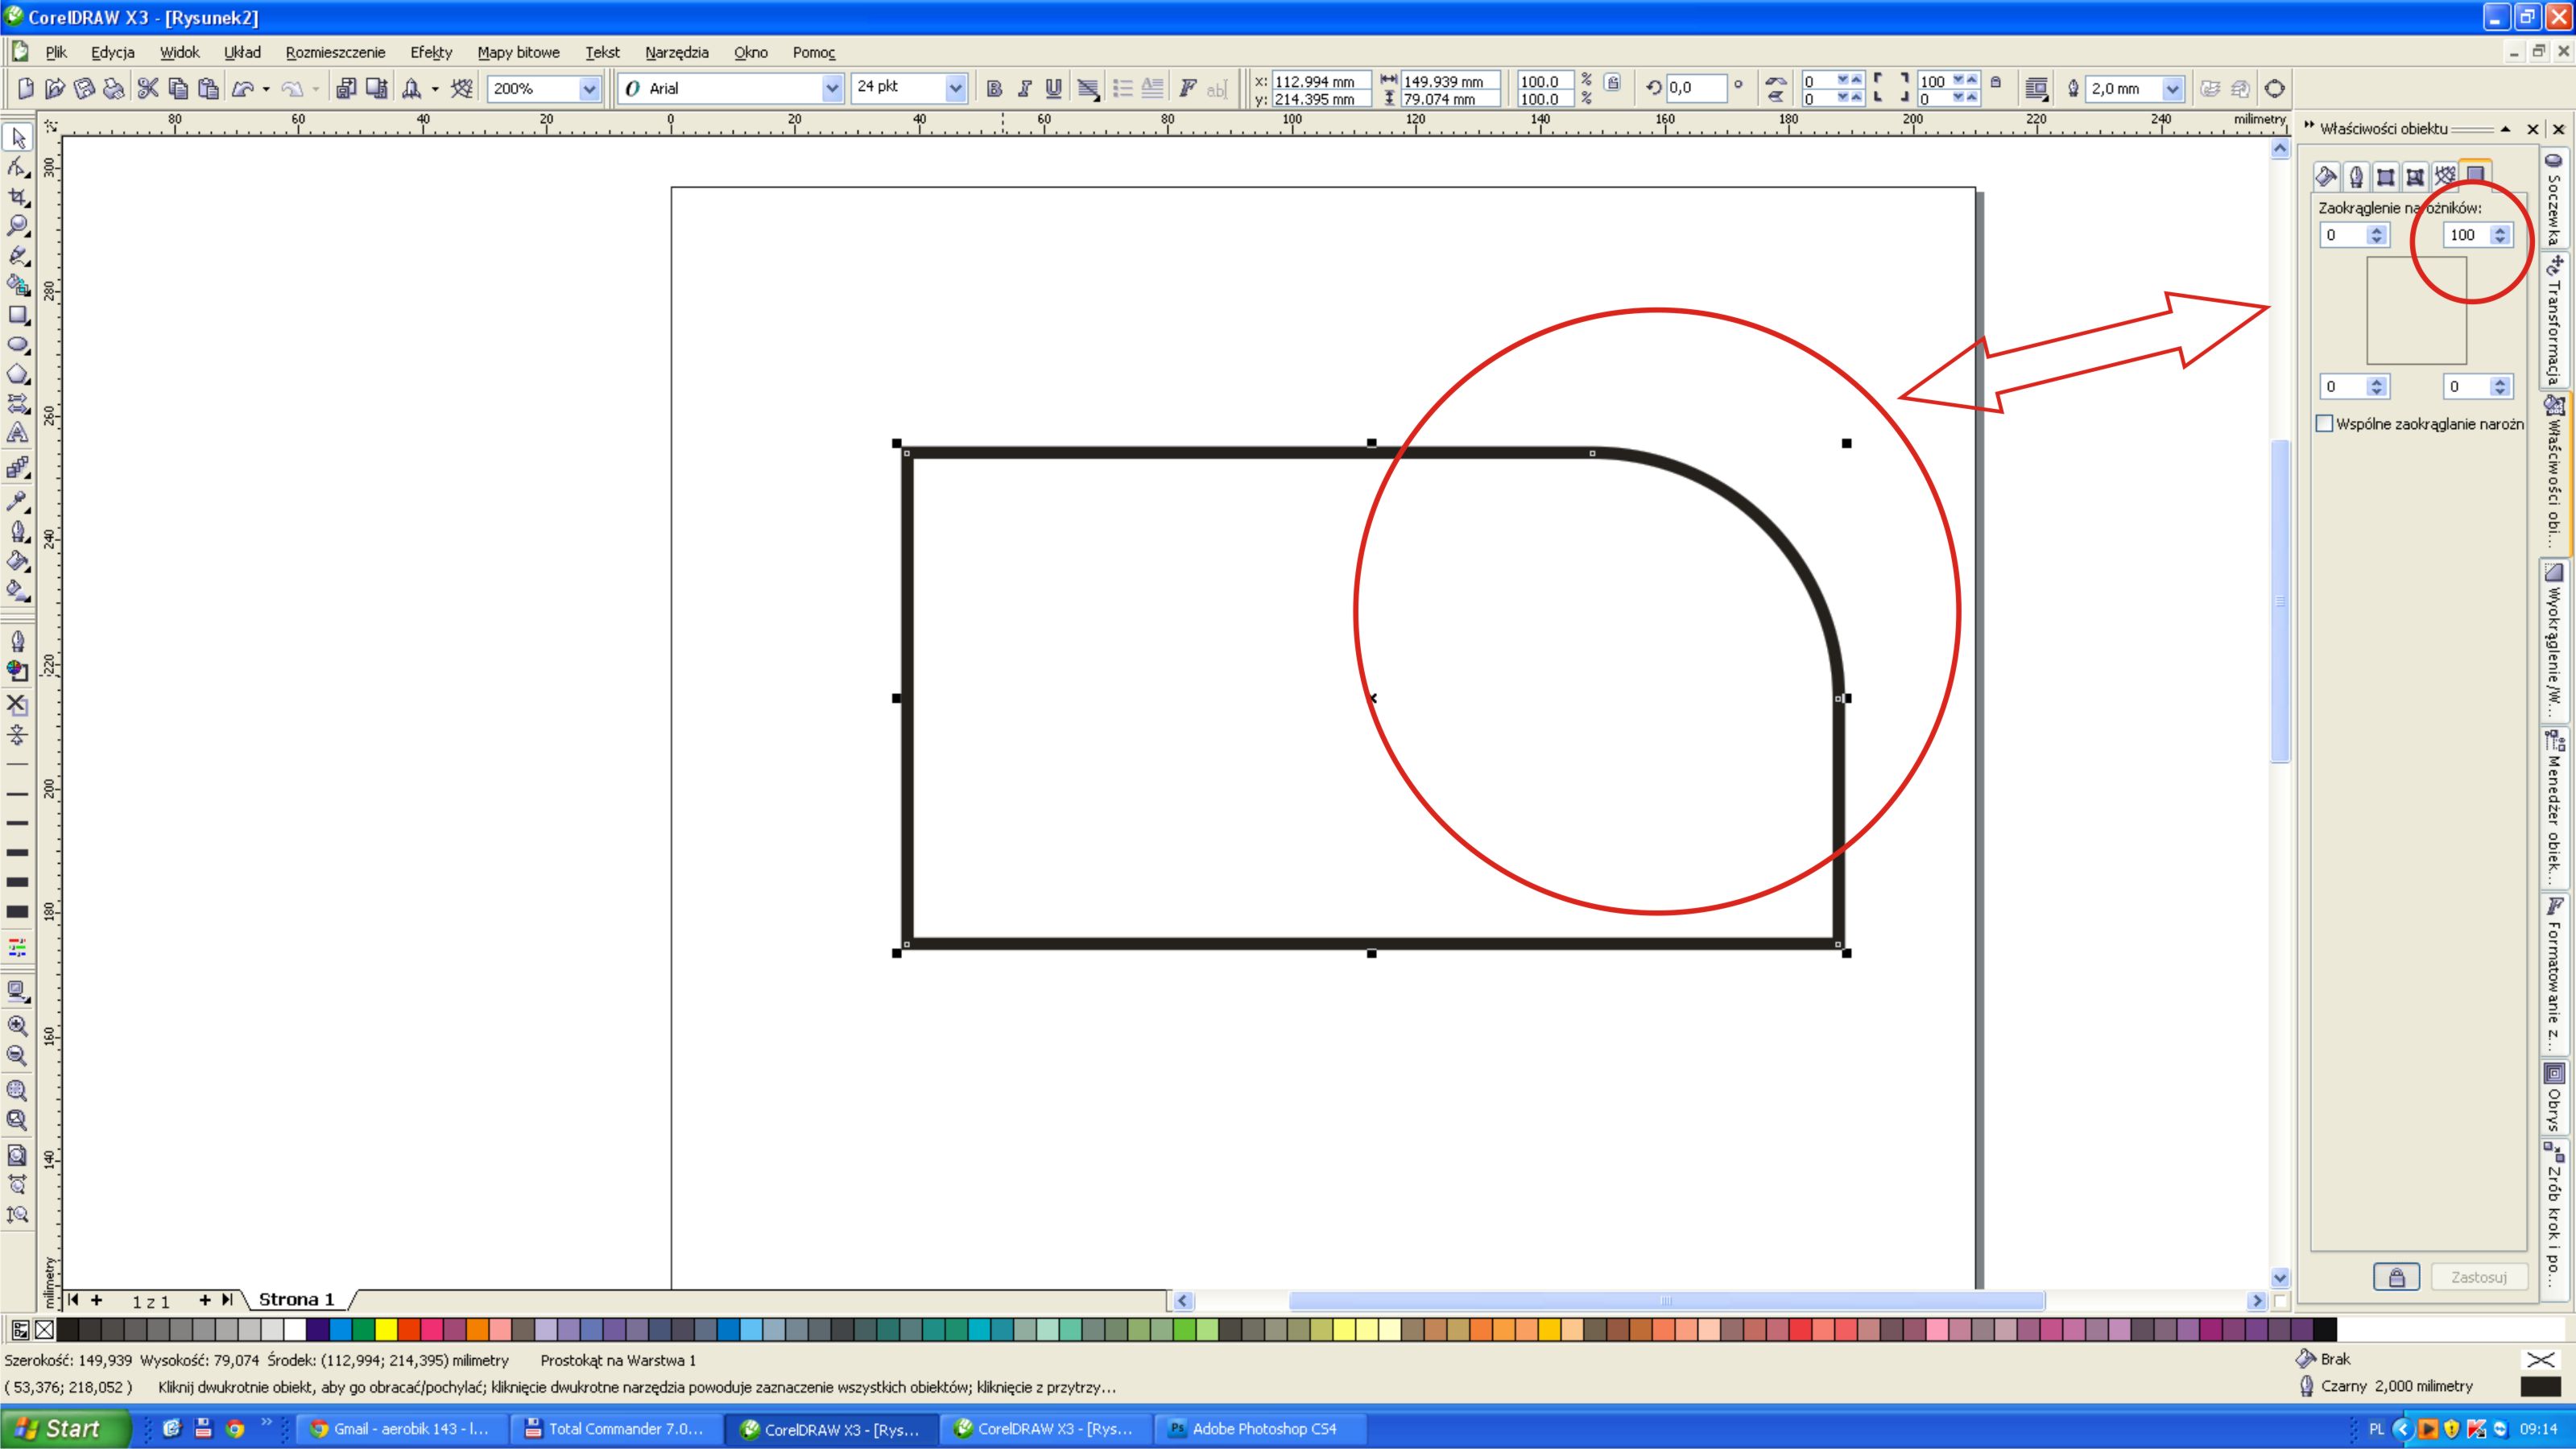This screenshot has height=1449, width=2576.
Task: Pick the yellow swatch in color palette
Action: 386,1330
